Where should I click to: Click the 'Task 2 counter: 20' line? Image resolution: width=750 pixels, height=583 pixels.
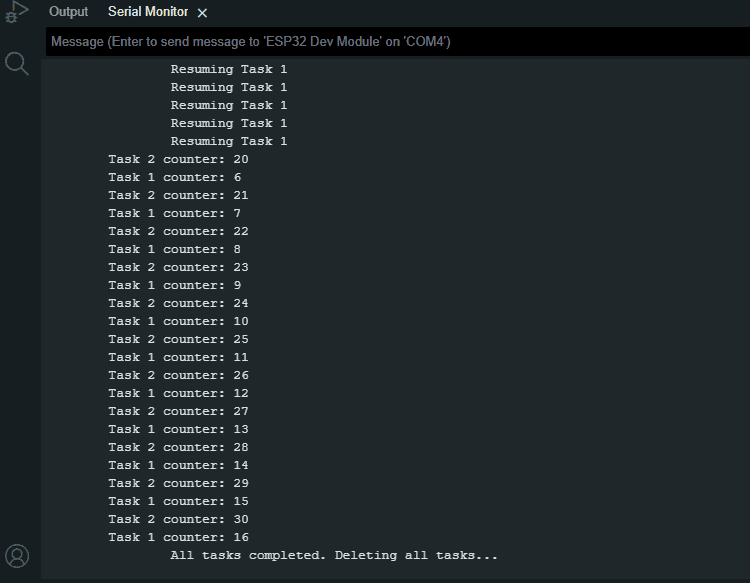(x=178, y=159)
